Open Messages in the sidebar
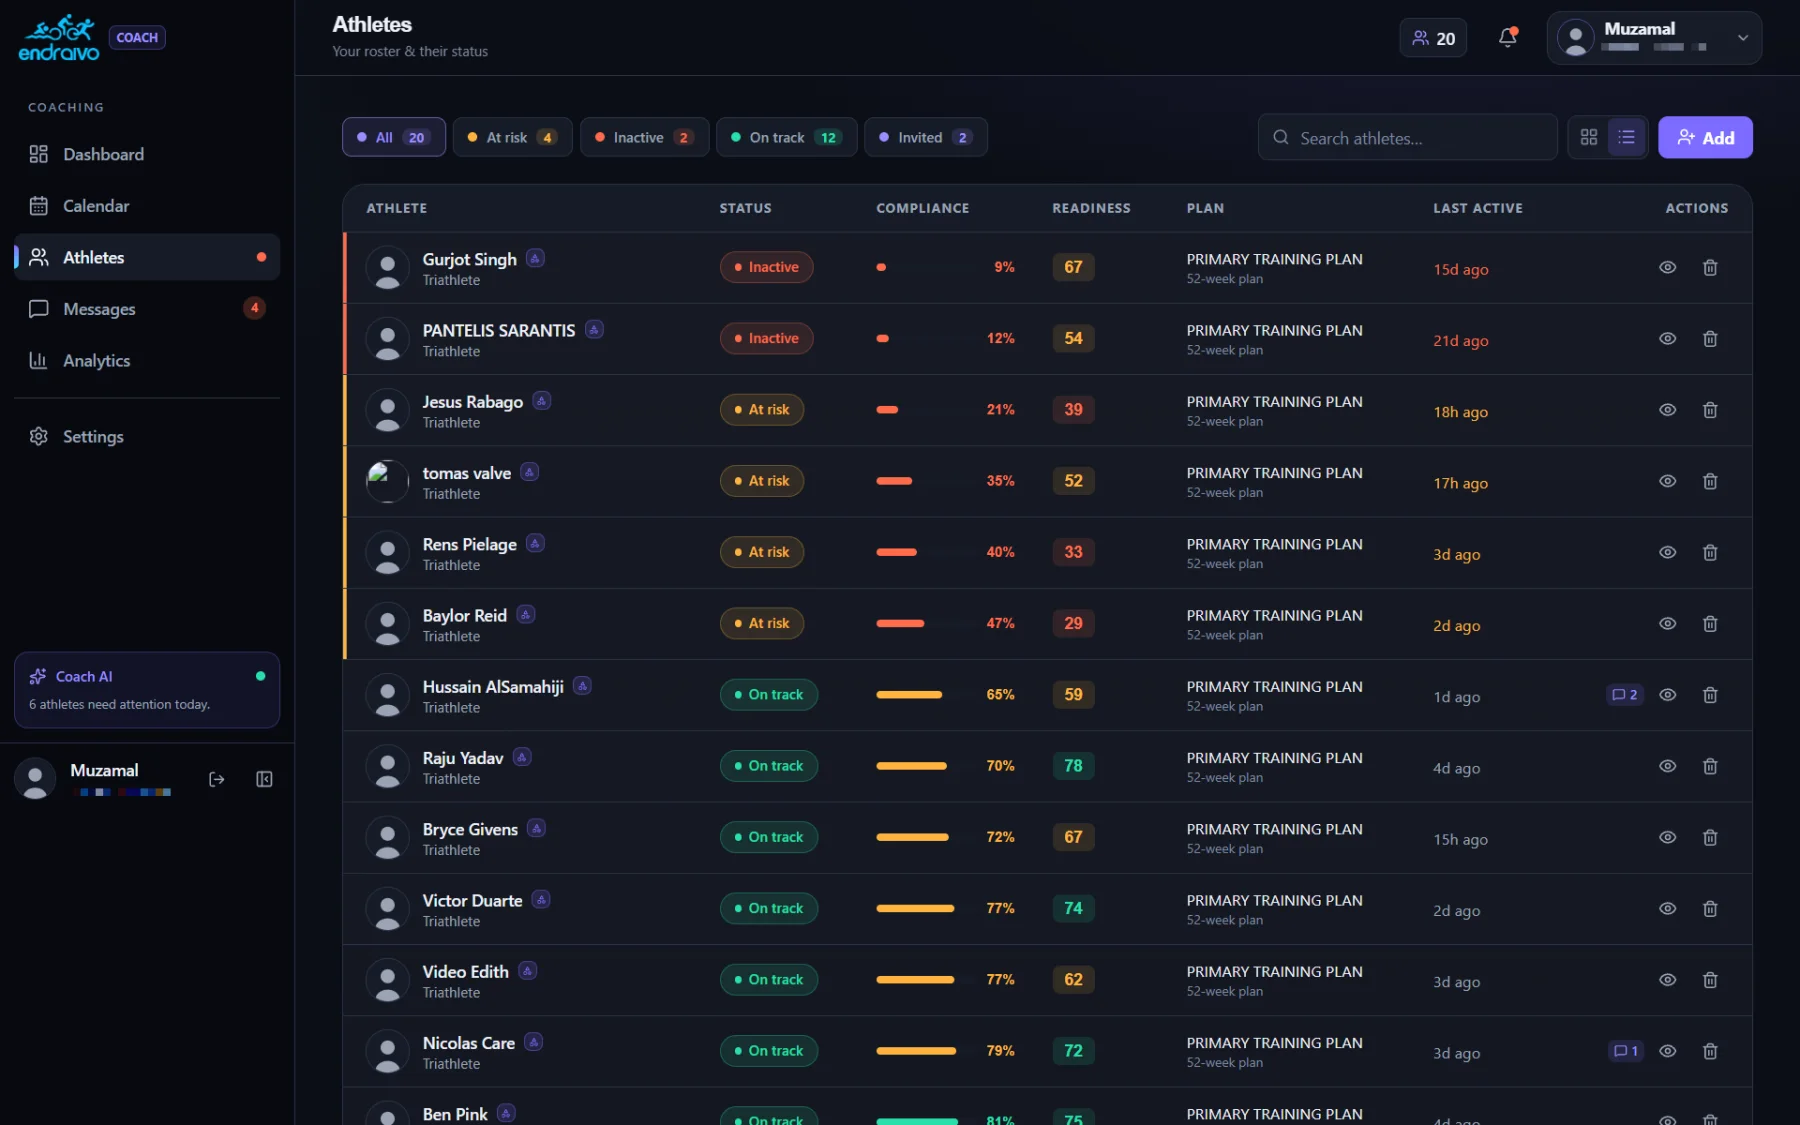Viewport: 1800px width, 1125px height. (147, 309)
